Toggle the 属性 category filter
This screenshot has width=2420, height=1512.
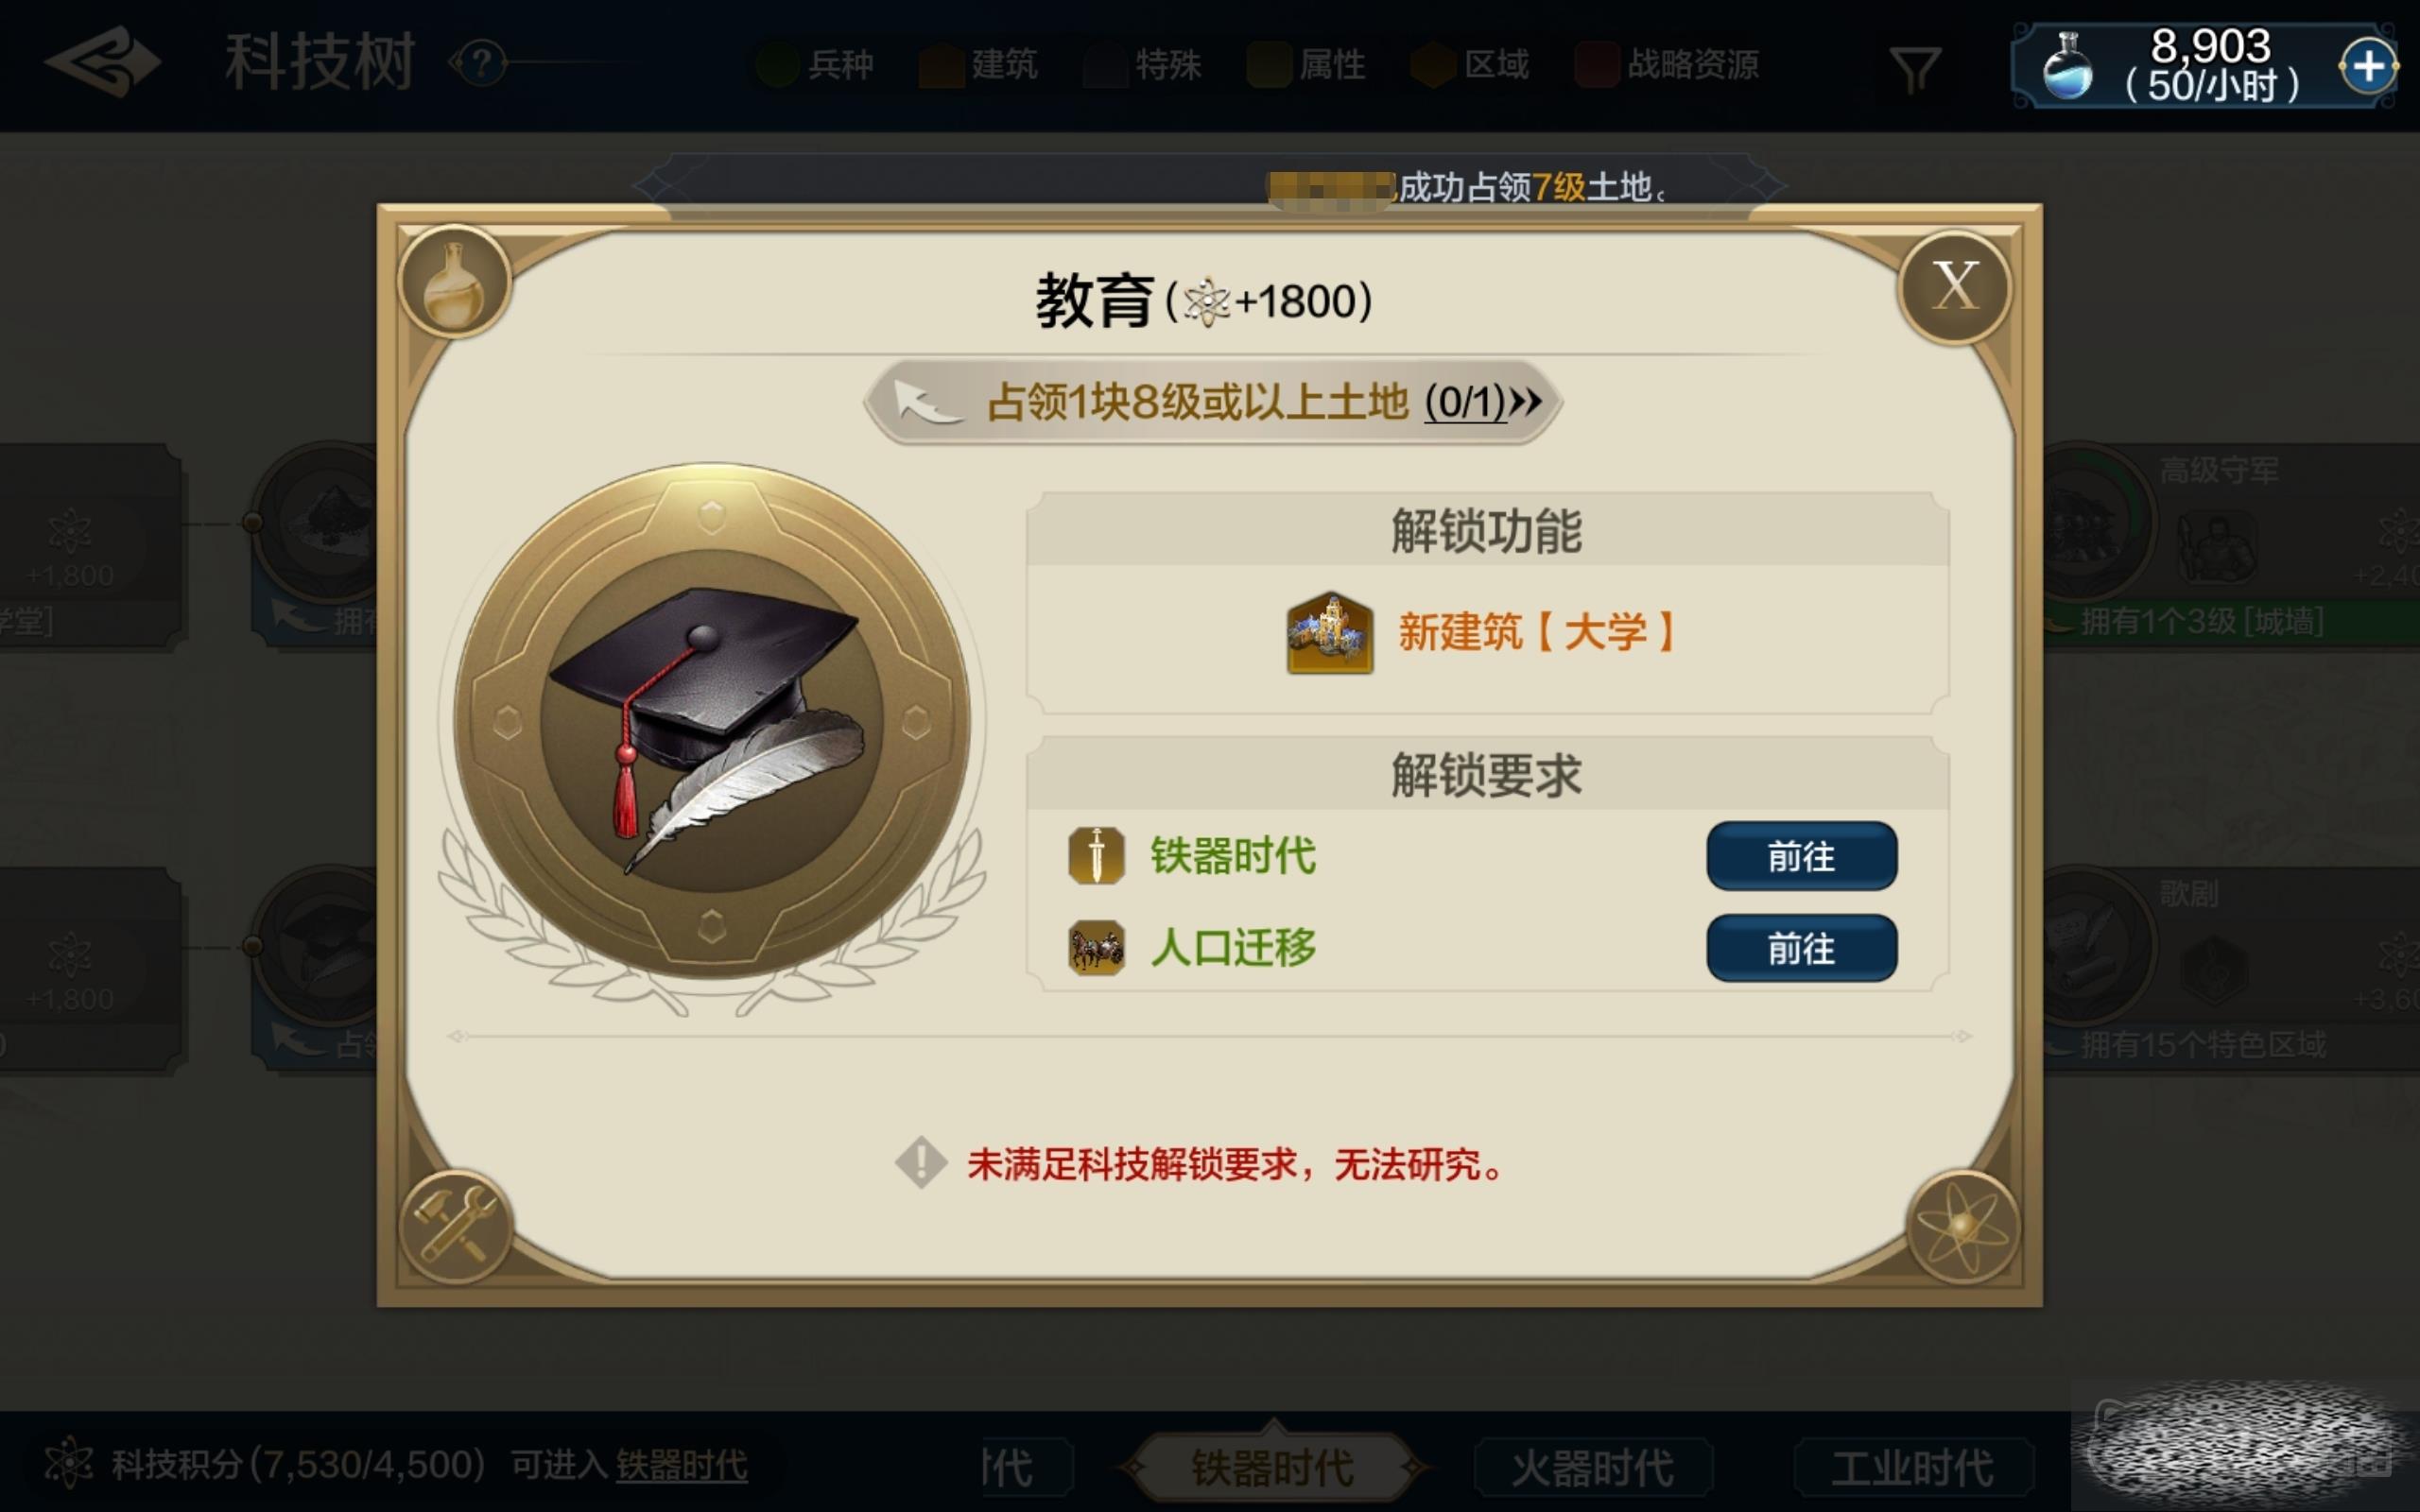[x=1307, y=65]
